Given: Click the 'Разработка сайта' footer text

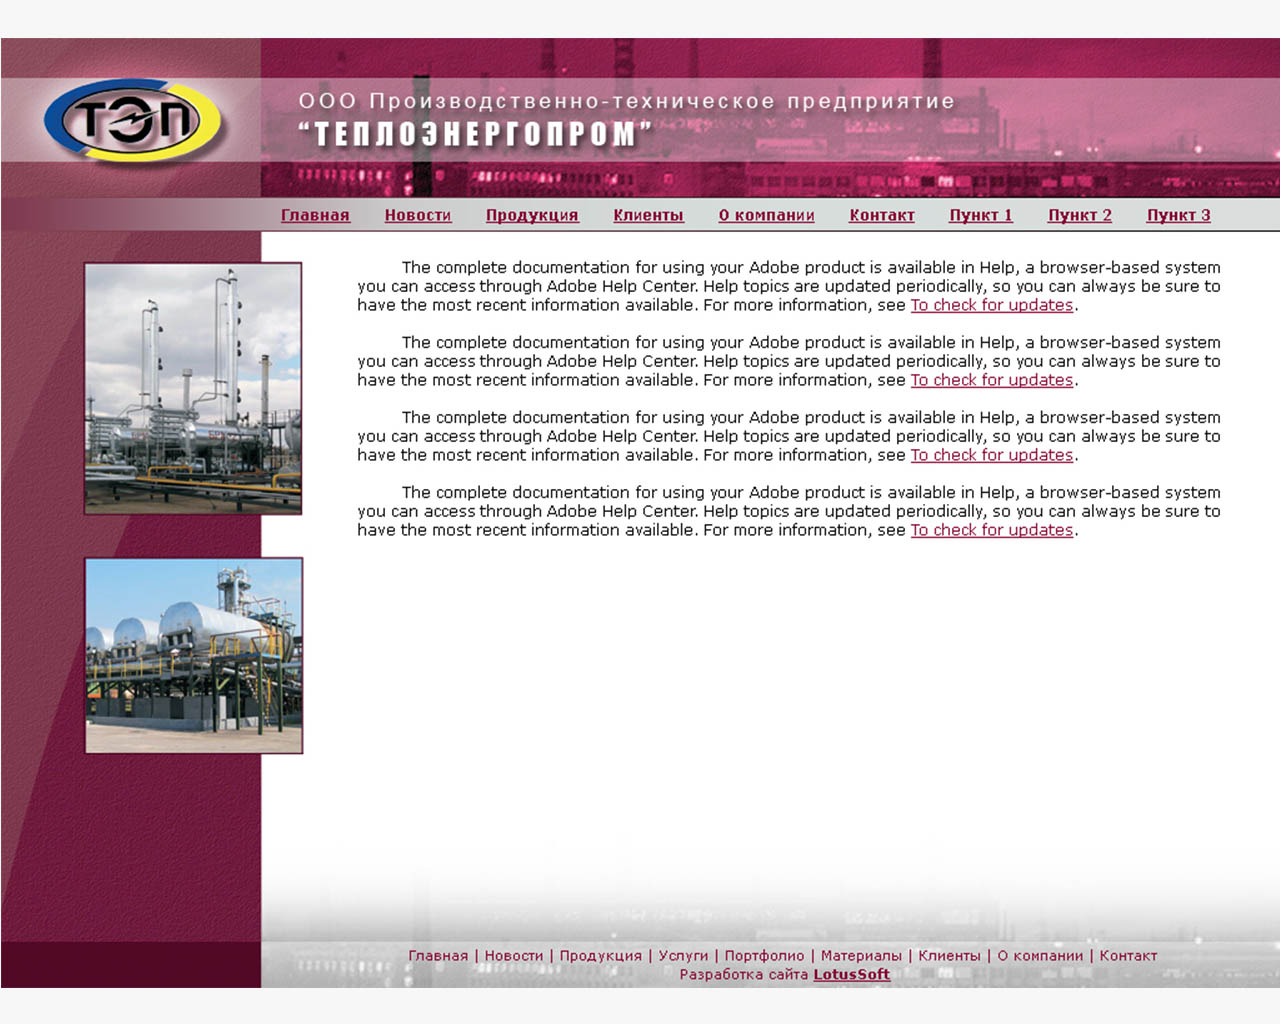Looking at the screenshot, I should click(743, 974).
